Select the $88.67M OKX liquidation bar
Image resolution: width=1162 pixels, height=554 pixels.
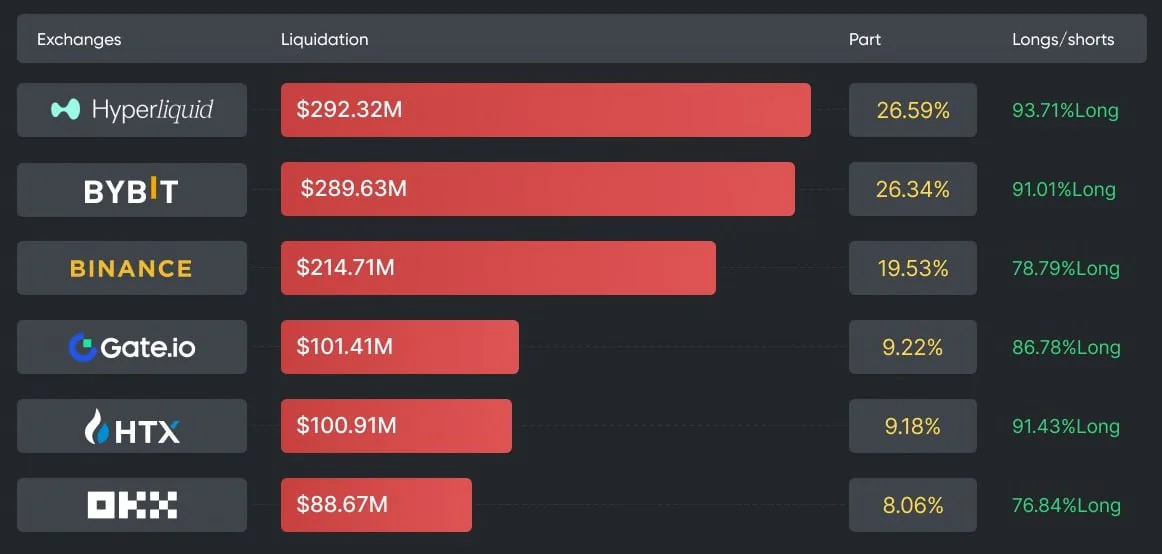coord(376,505)
